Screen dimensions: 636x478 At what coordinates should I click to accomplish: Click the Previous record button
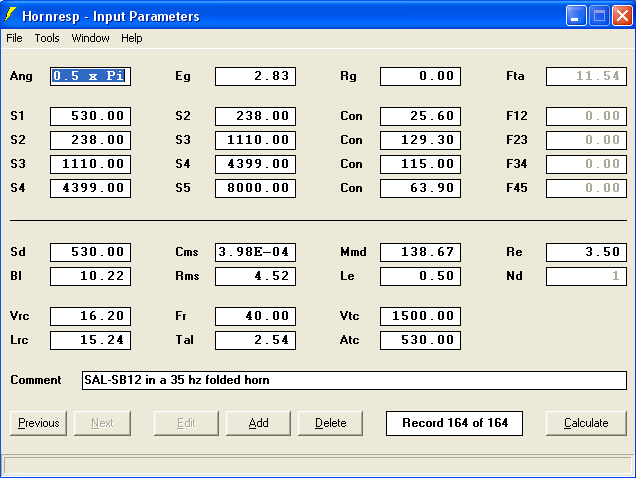39,423
